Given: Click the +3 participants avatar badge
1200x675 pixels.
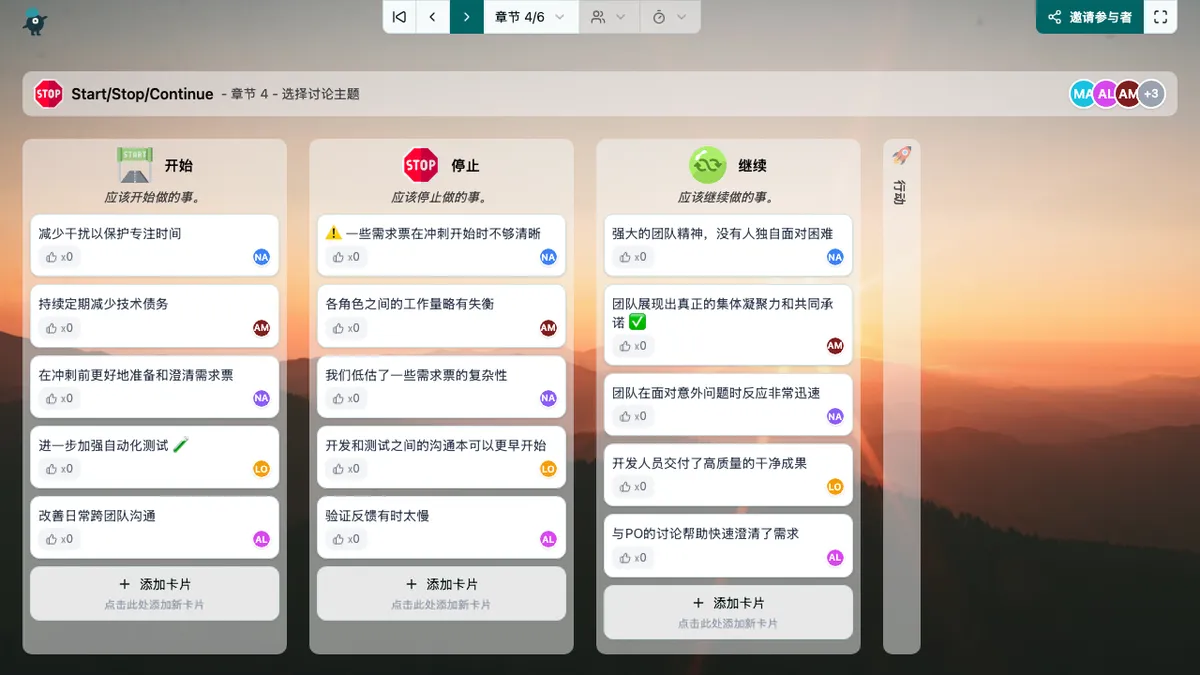Looking at the screenshot, I should pos(1151,94).
